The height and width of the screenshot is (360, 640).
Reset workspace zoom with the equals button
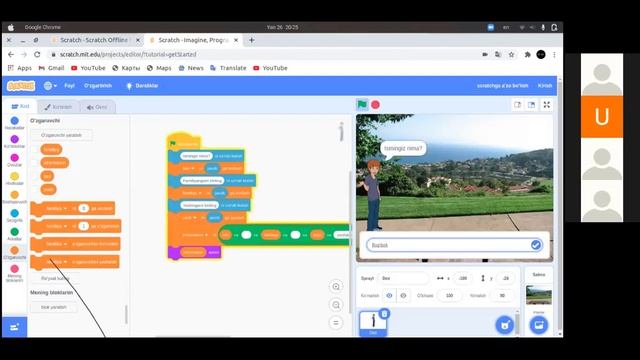click(x=336, y=323)
